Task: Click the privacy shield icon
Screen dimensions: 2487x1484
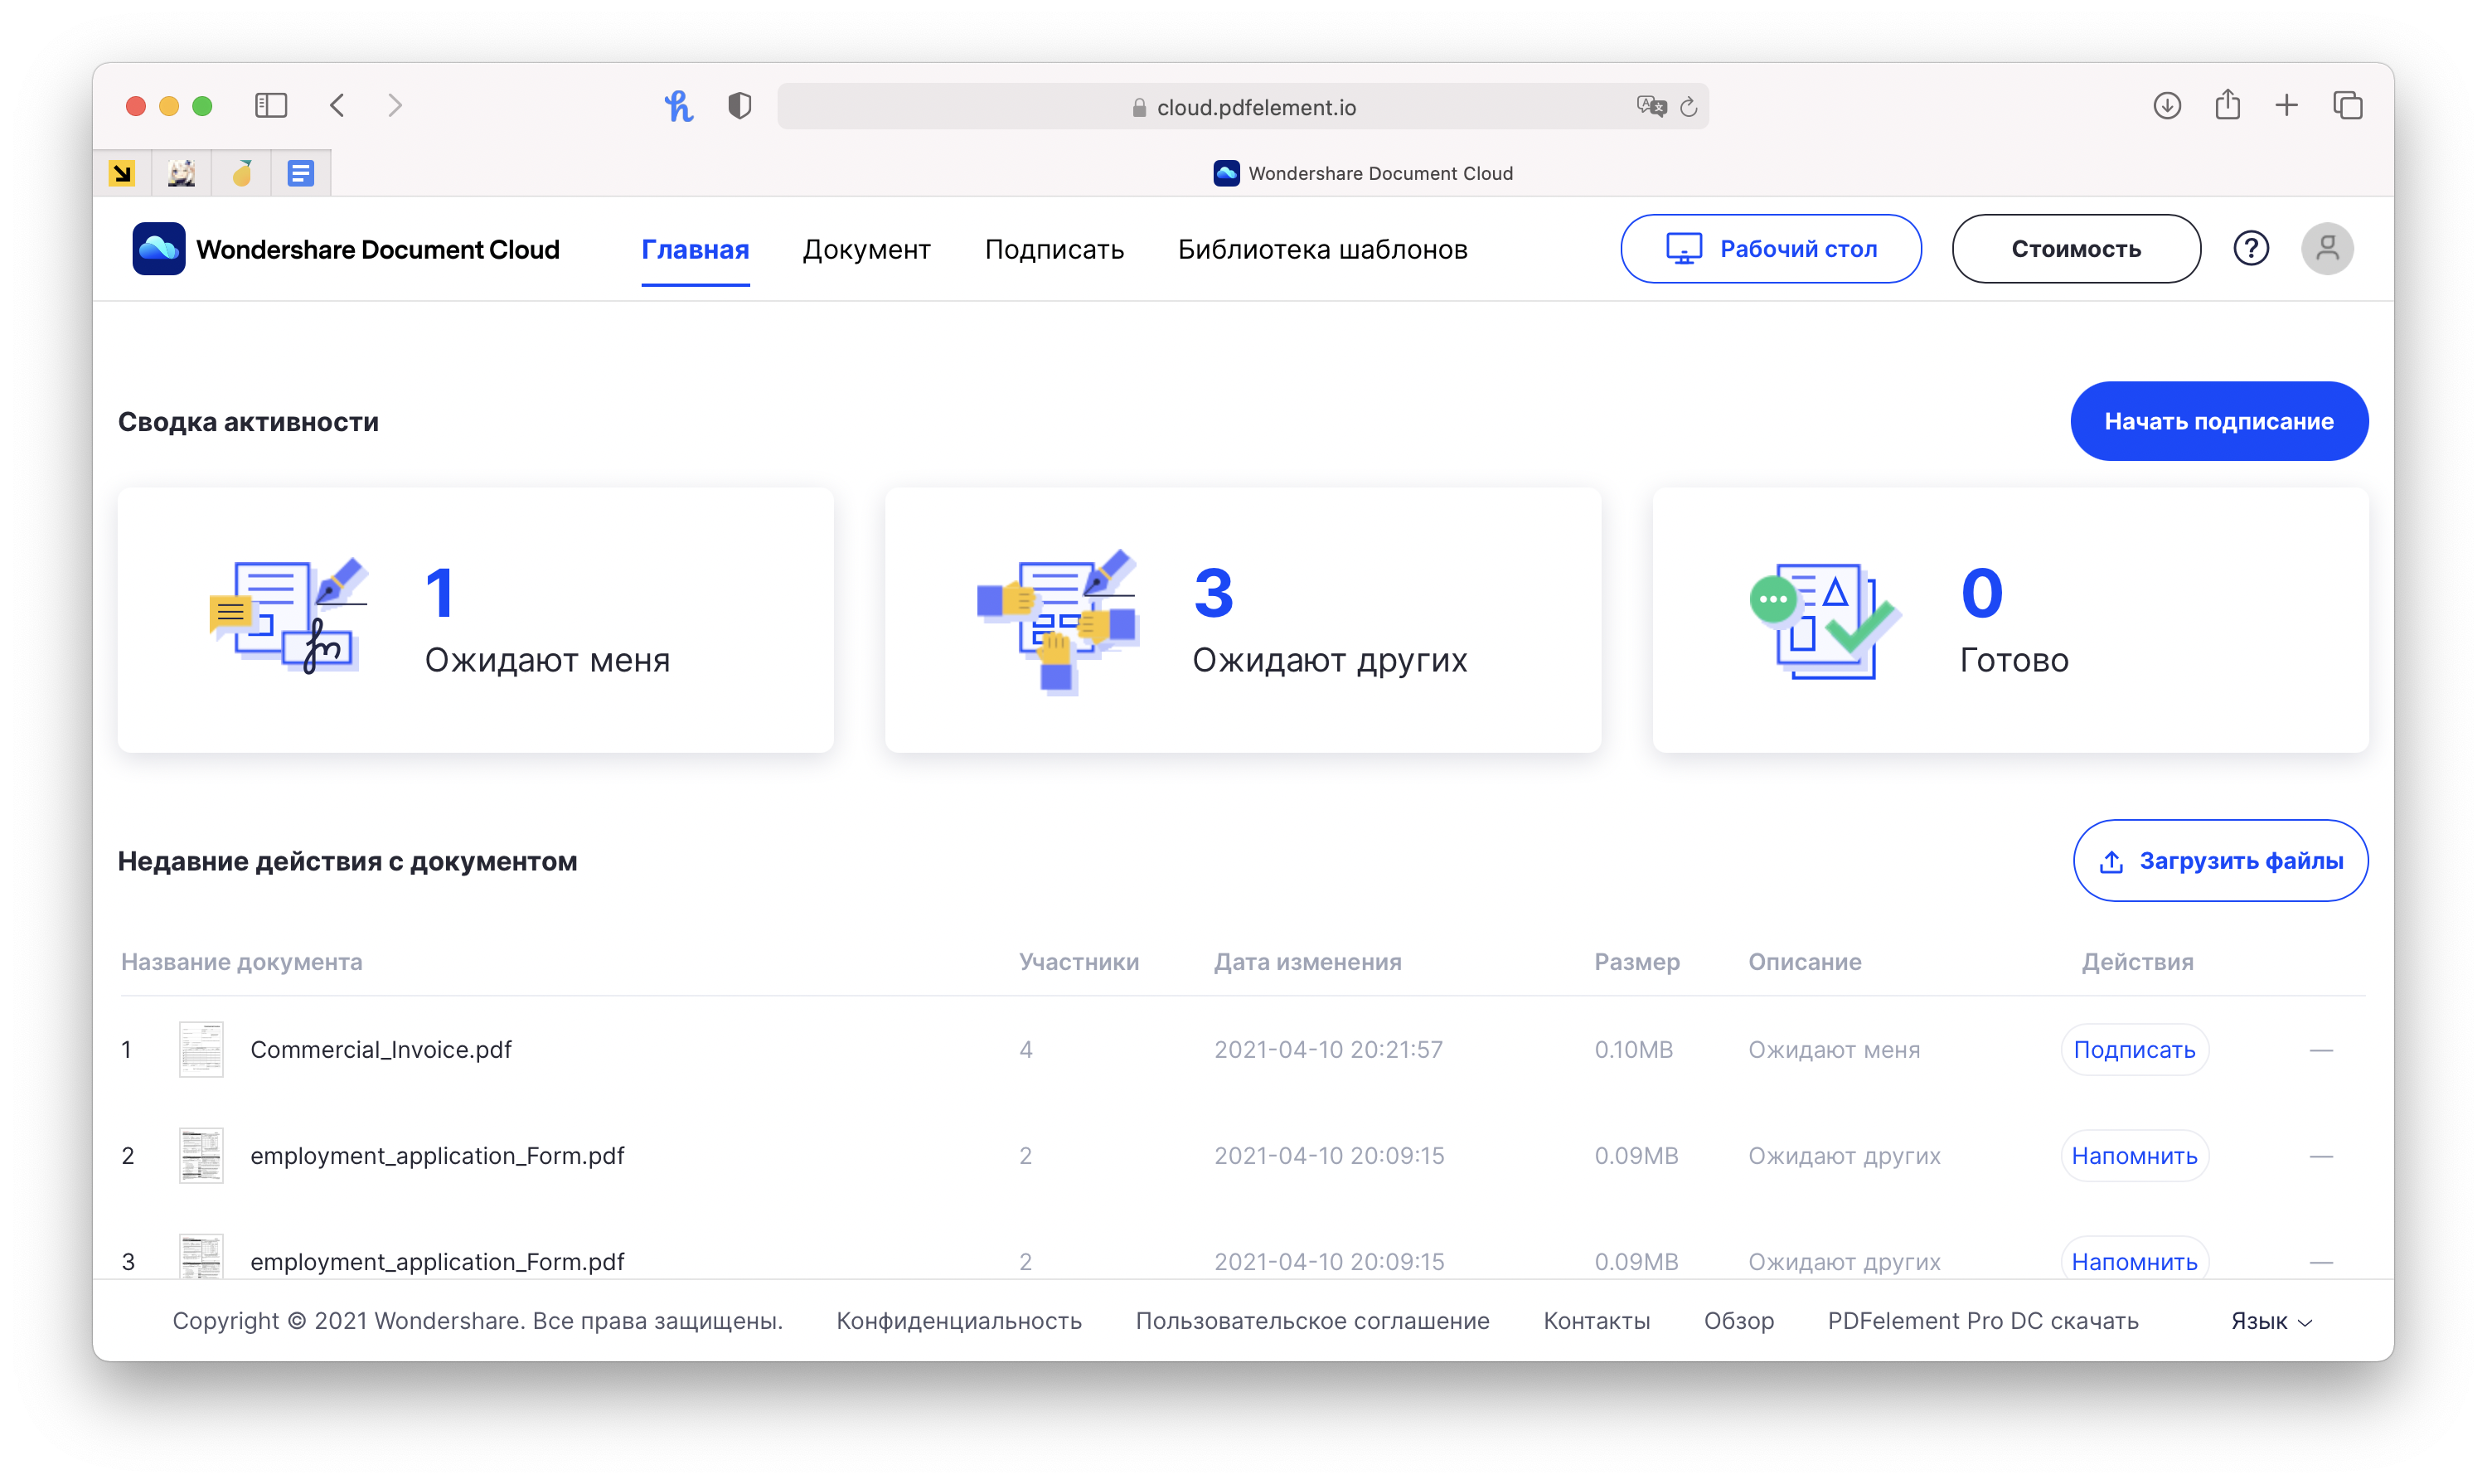Action: point(739,106)
